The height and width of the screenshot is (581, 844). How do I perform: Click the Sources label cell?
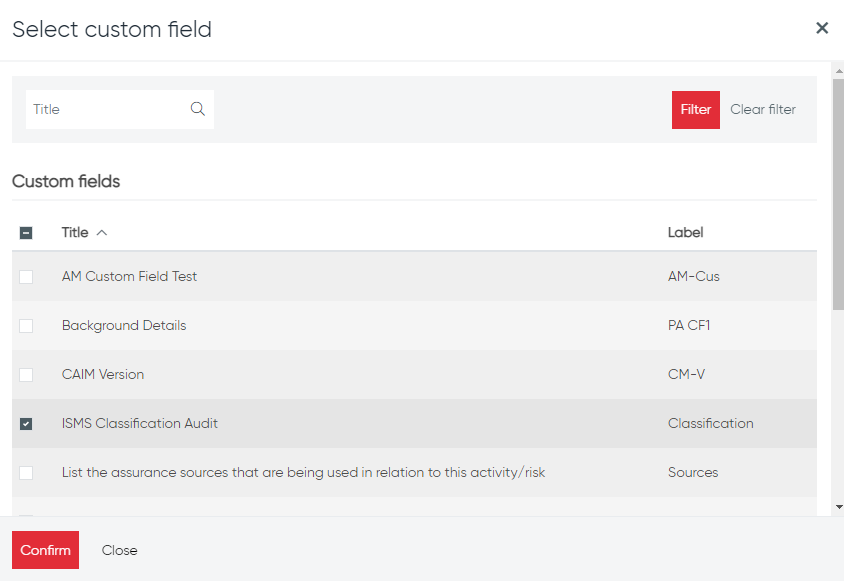click(693, 472)
